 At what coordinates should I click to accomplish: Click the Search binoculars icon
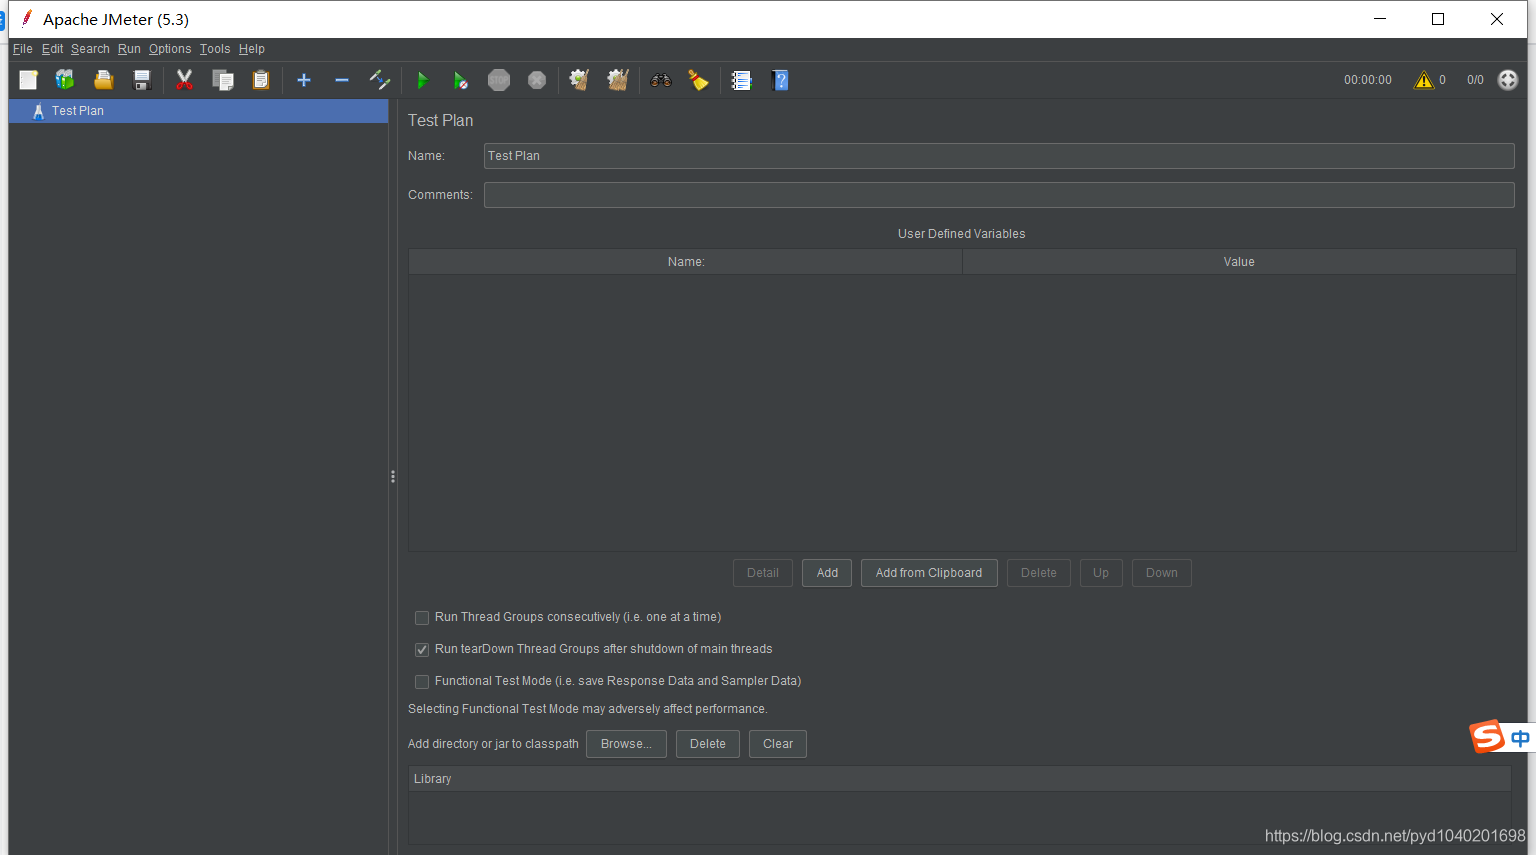[x=660, y=80]
